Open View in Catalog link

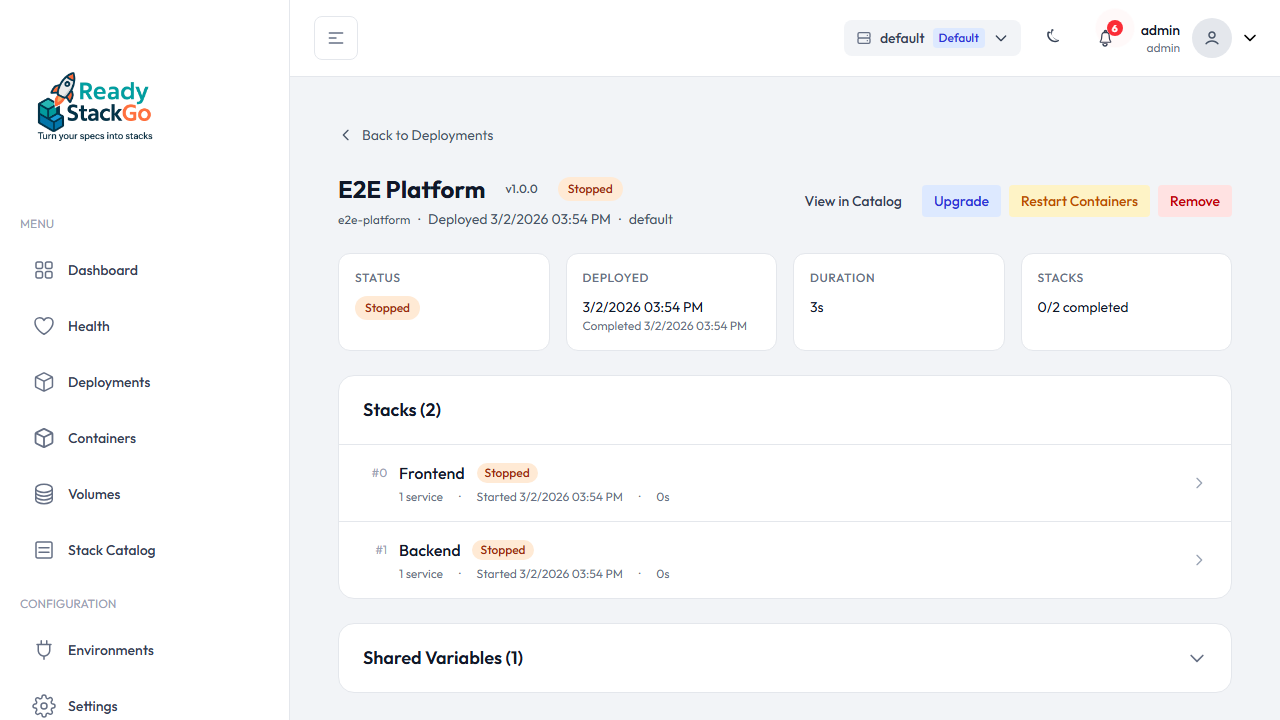point(853,201)
